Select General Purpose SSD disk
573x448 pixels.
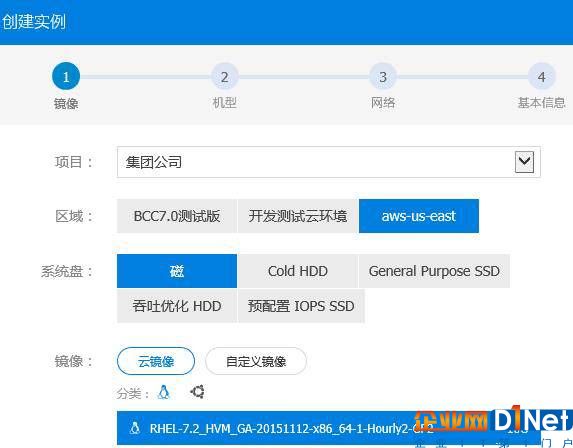point(434,271)
